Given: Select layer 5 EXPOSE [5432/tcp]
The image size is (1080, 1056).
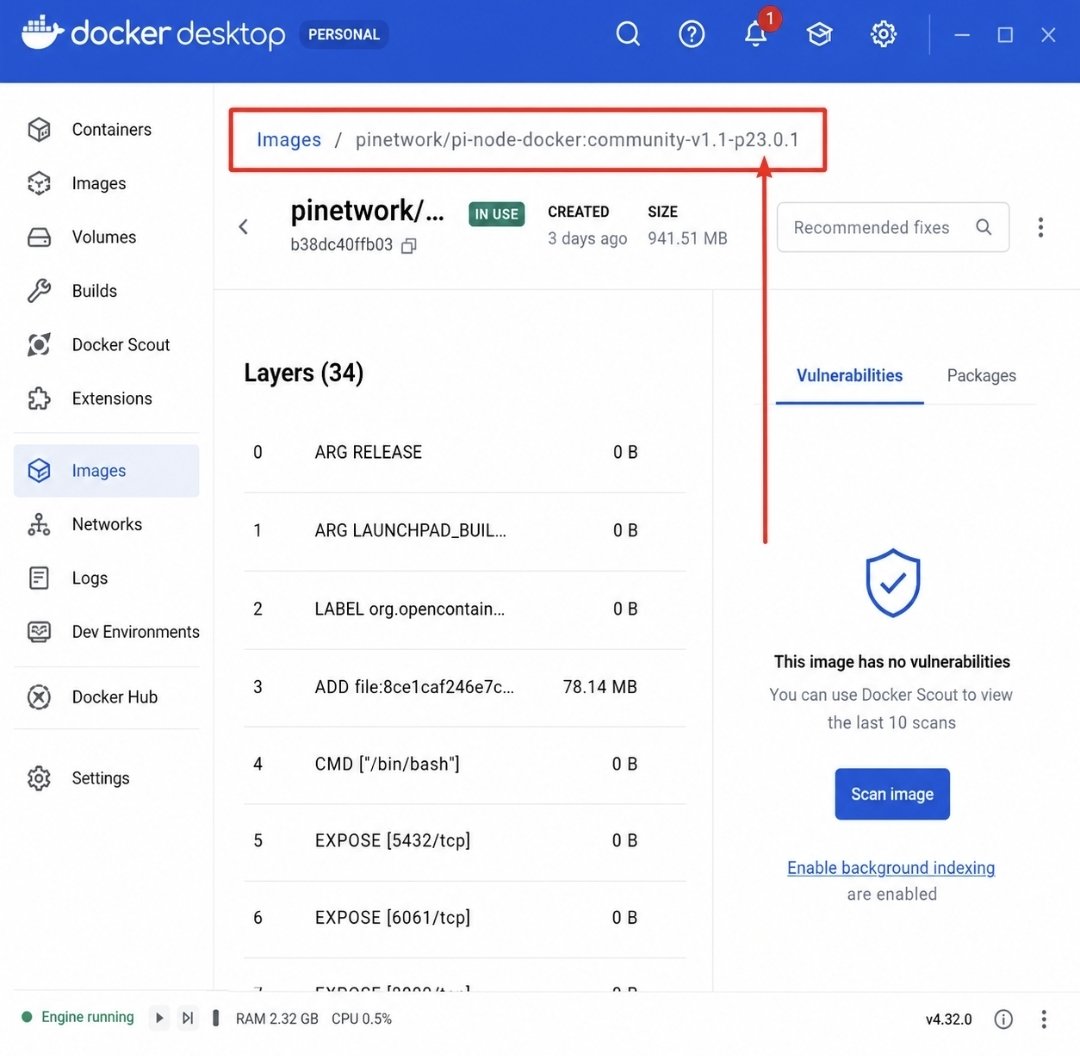Looking at the screenshot, I should coord(465,842).
